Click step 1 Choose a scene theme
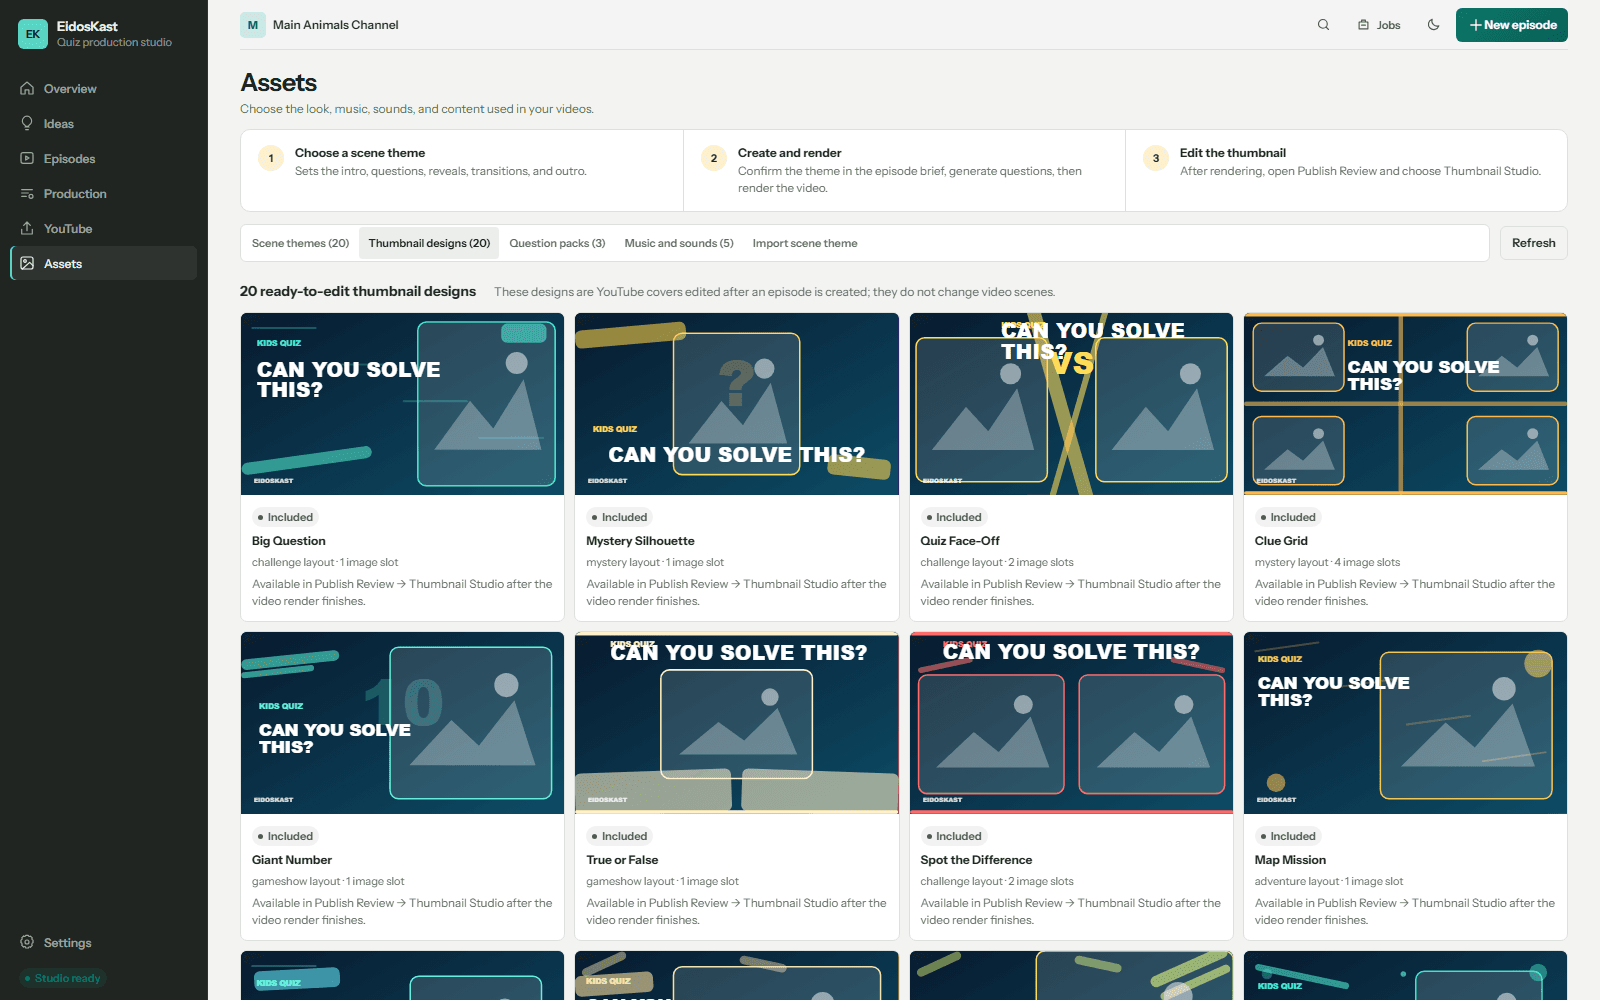 pyautogui.click(x=462, y=170)
